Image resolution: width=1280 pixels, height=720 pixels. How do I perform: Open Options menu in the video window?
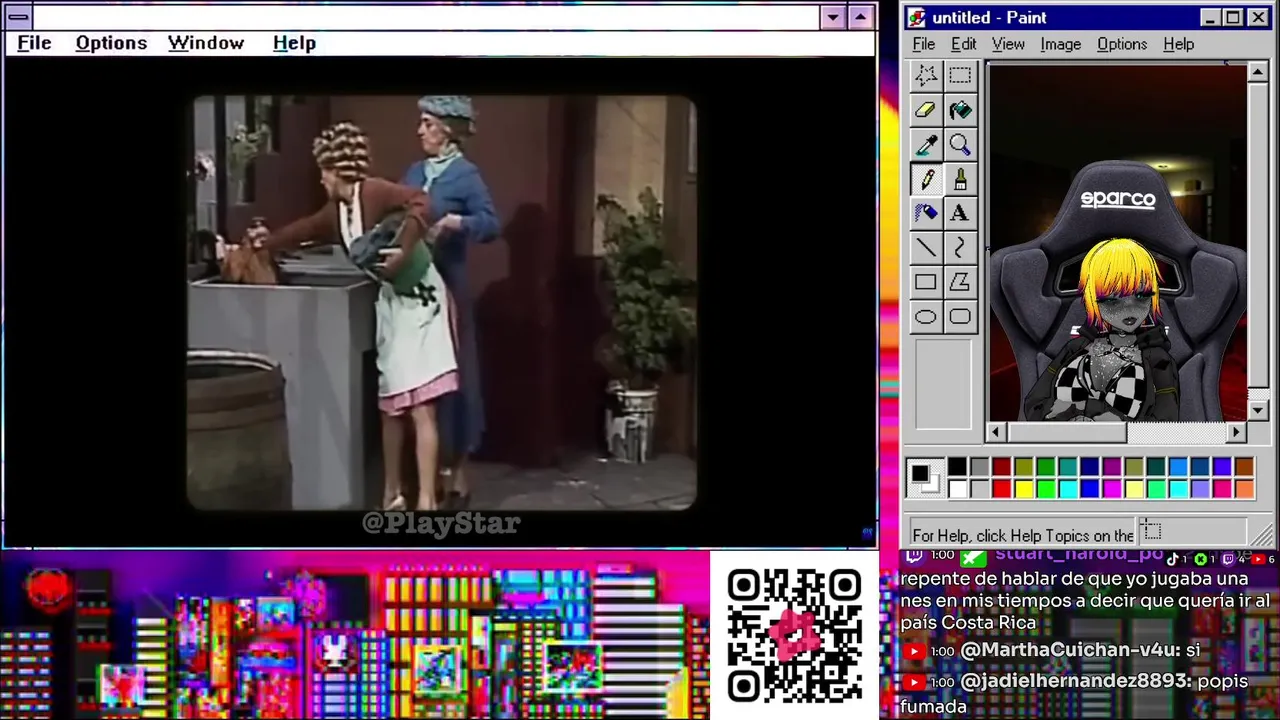[x=111, y=43]
